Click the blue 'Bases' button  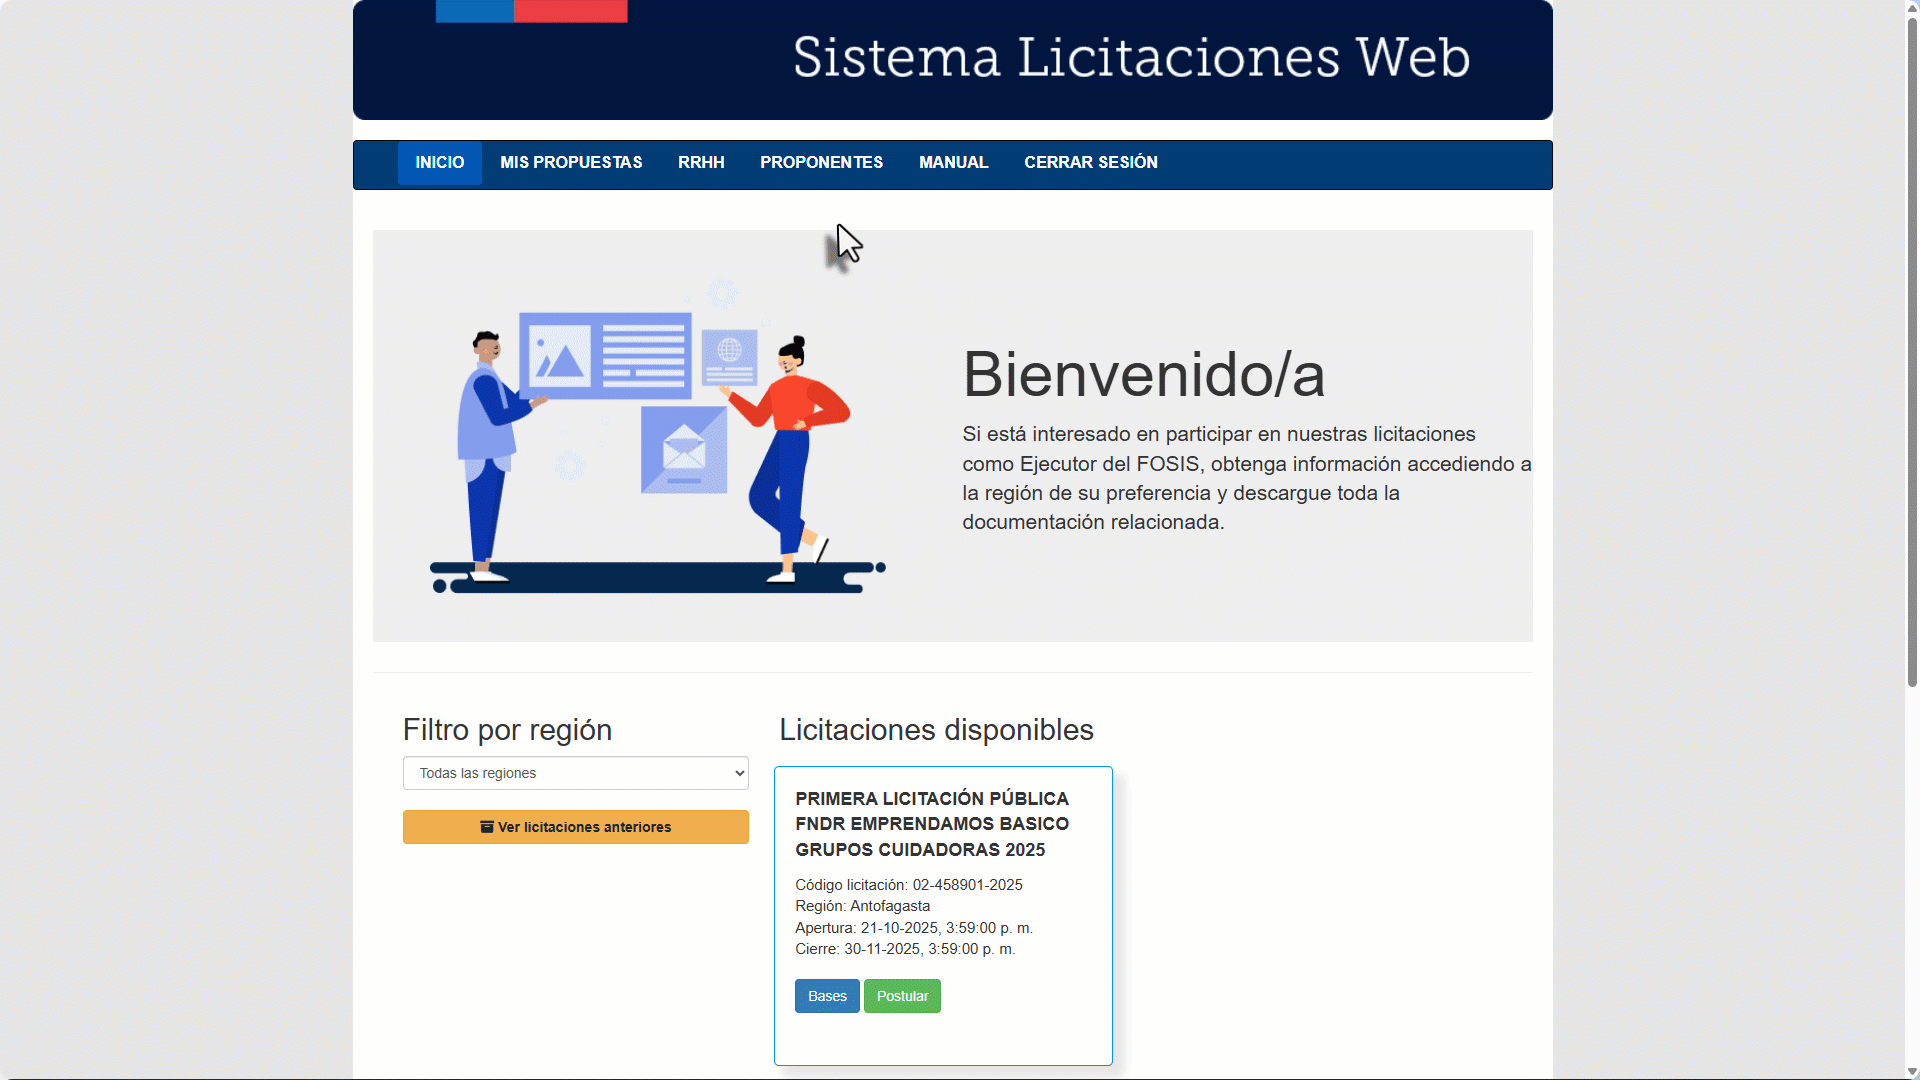point(826,996)
